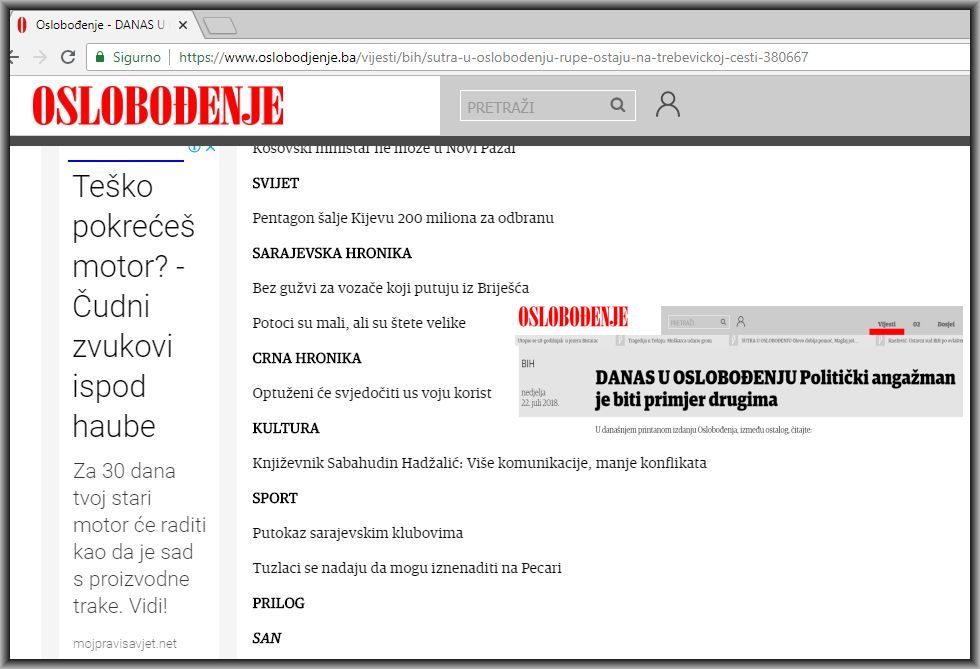Click 'Bez gužvi za vozače koji putuju iz Briješća'
This screenshot has width=980, height=669.
pos(391,288)
